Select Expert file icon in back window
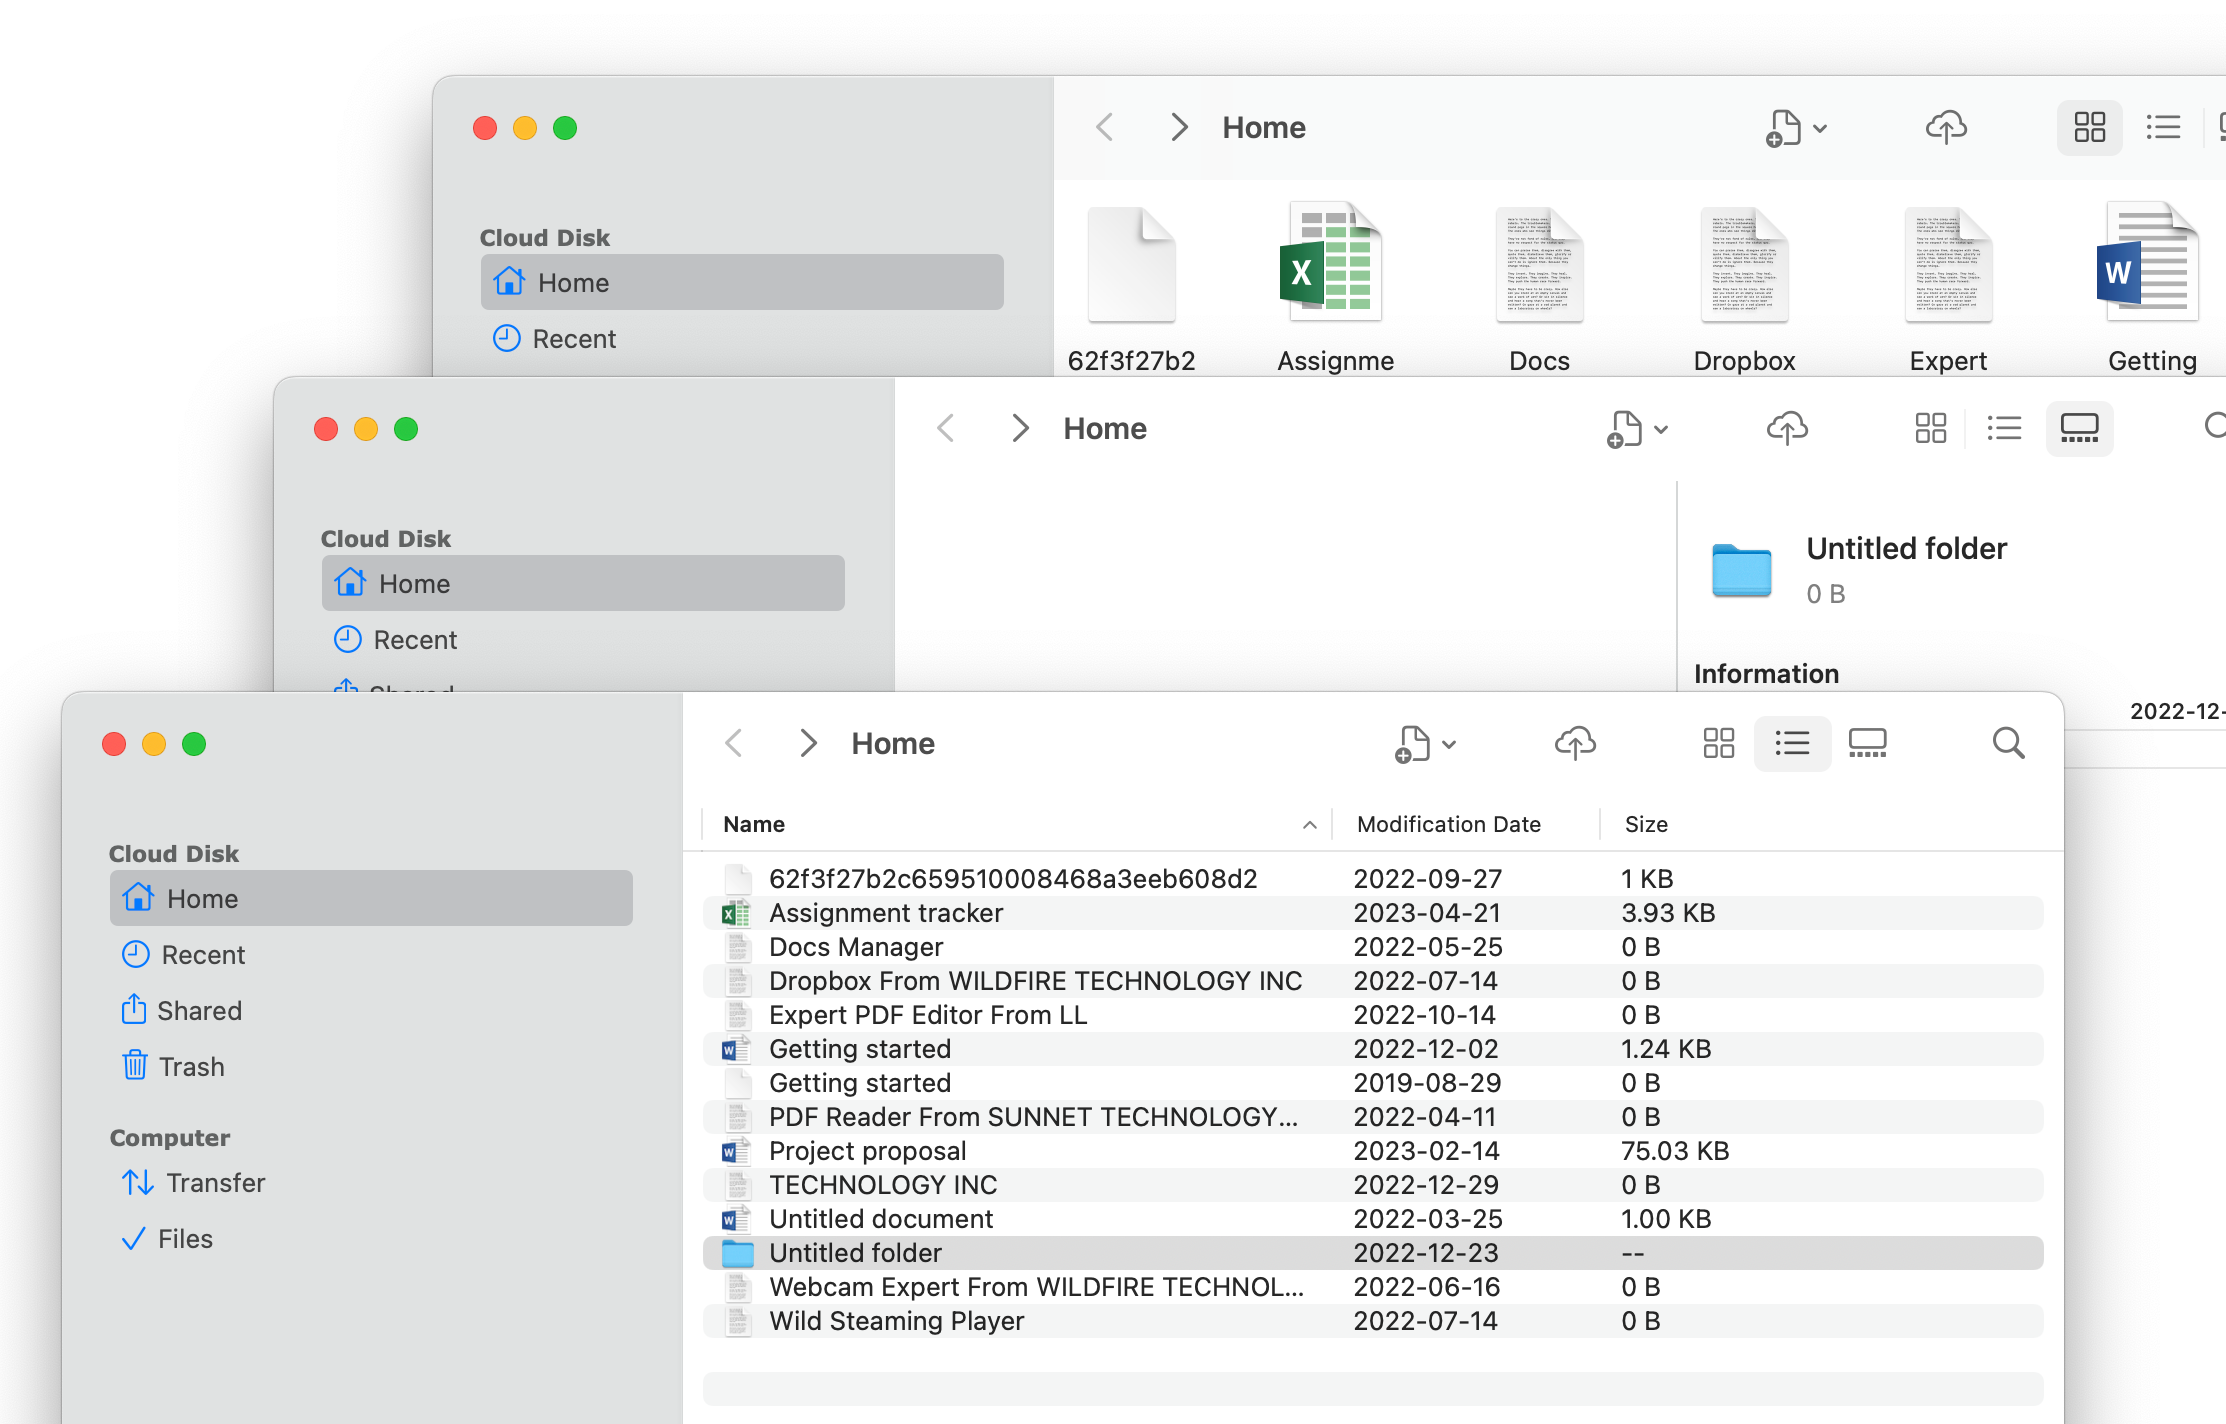Screen dimensions: 2226x1424 point(1948,265)
